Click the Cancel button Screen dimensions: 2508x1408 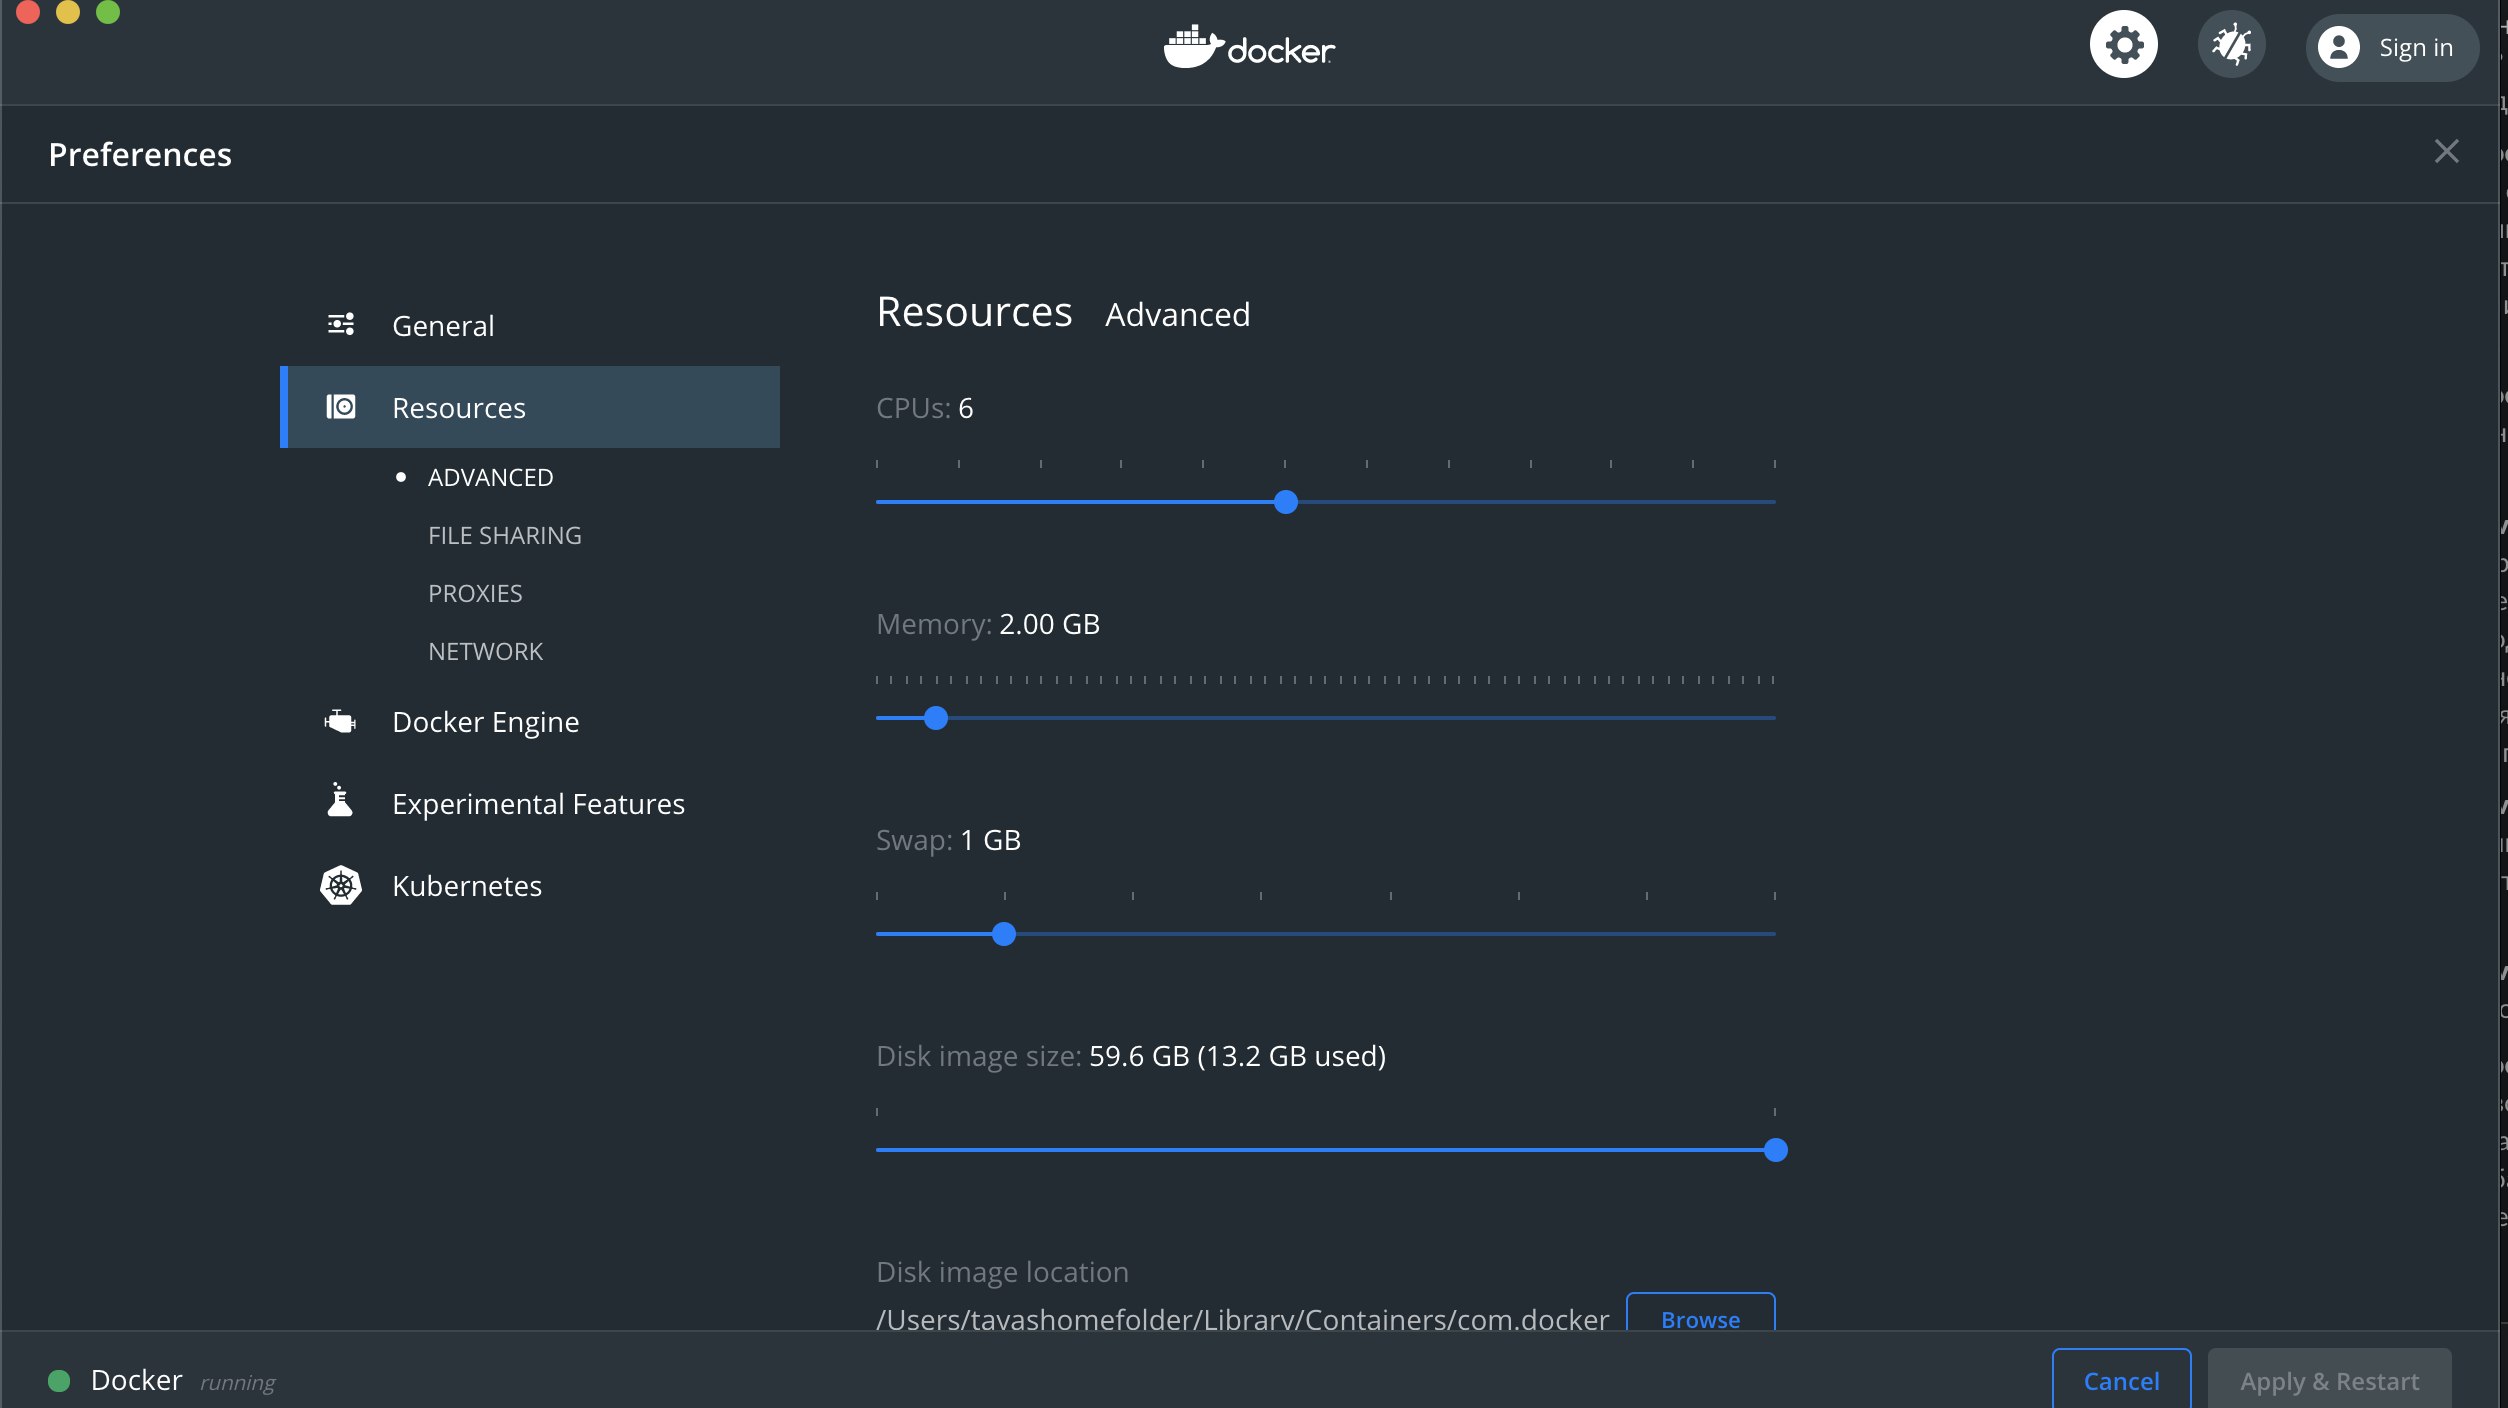pyautogui.click(x=2121, y=1380)
